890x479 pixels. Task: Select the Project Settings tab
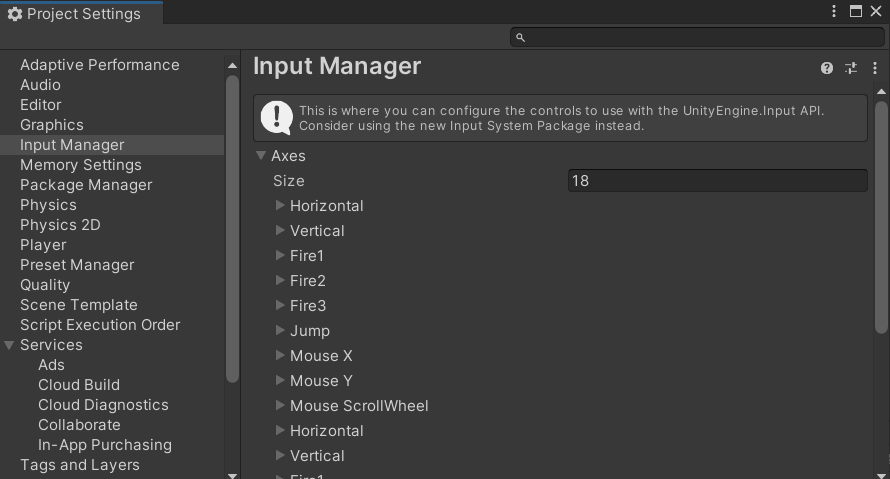81,14
